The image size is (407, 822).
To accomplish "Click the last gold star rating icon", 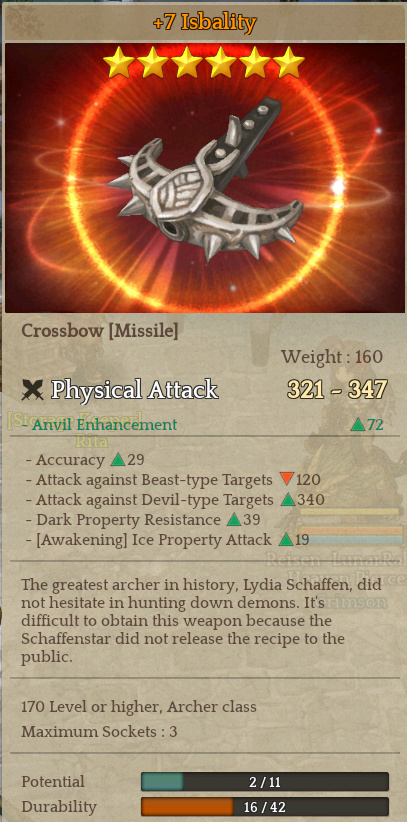I will 289,62.
